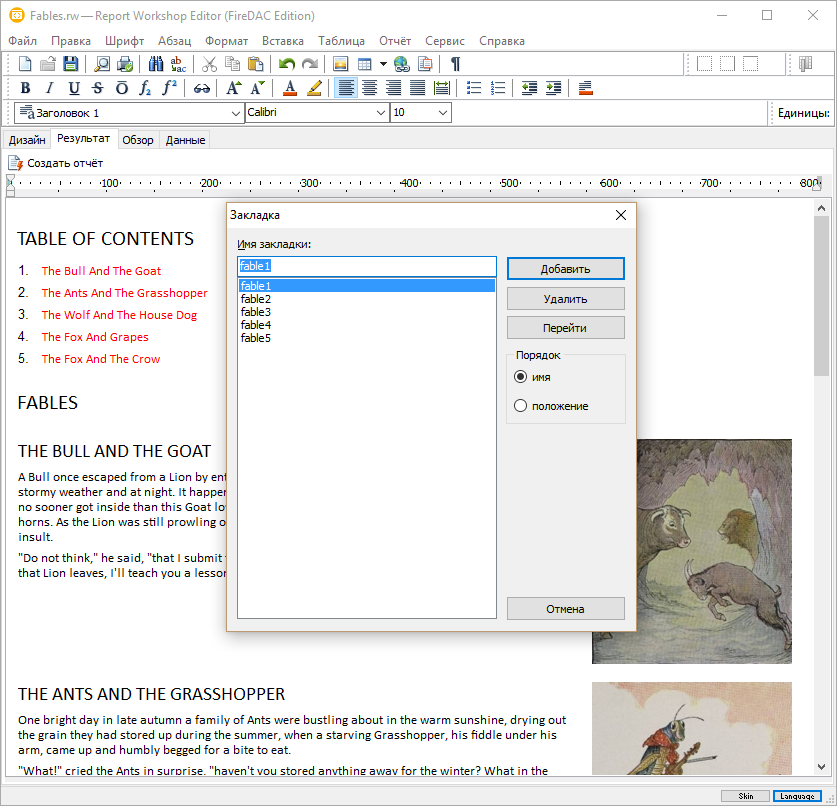Image resolution: width=837 pixels, height=806 pixels.
Task: Click the Insert picture icon
Action: click(x=341, y=64)
